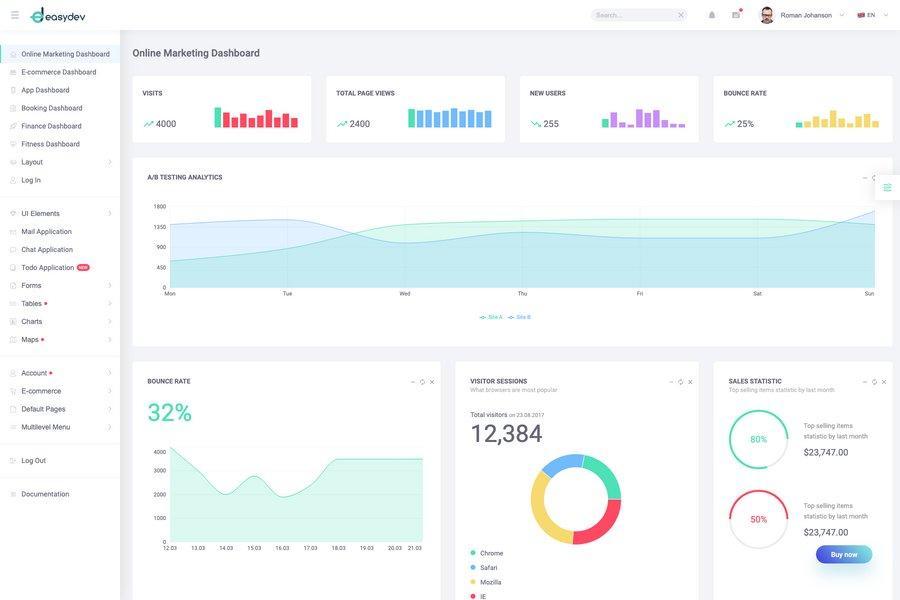The height and width of the screenshot is (600, 900).
Task: Open the messages inbox icon with red badge
Action: (x=734, y=14)
